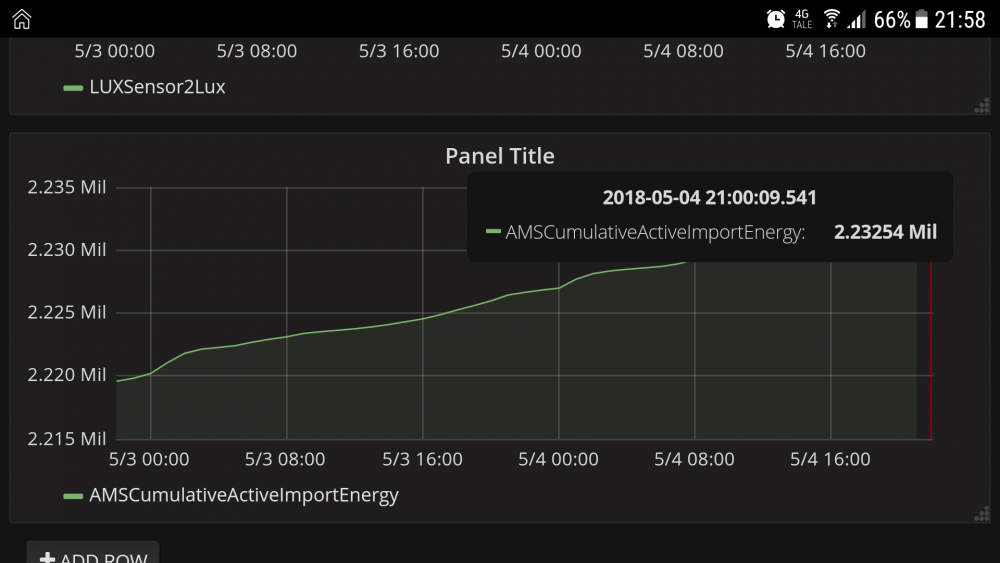
Task: Grab the energy panel resize handle
Action: [x=982, y=514]
